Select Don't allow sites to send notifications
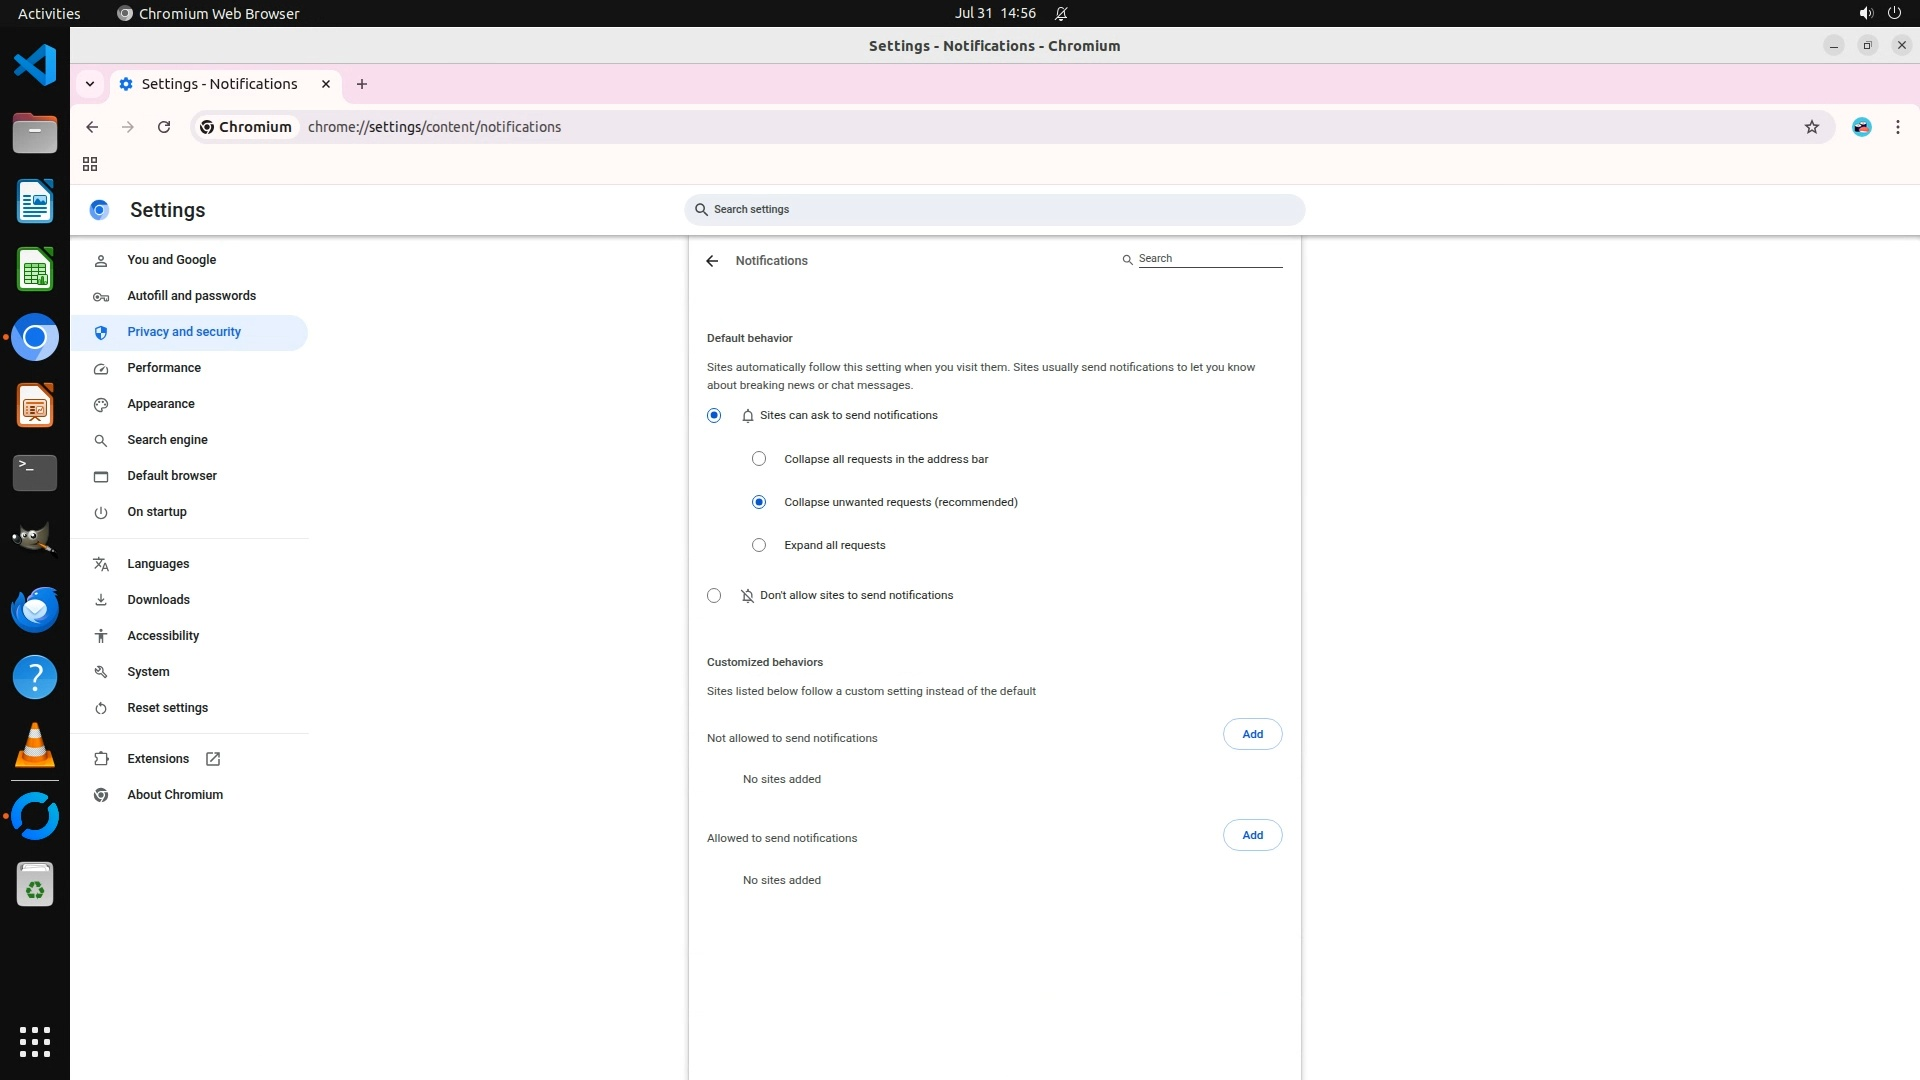Image resolution: width=1920 pixels, height=1080 pixels. coord(714,596)
